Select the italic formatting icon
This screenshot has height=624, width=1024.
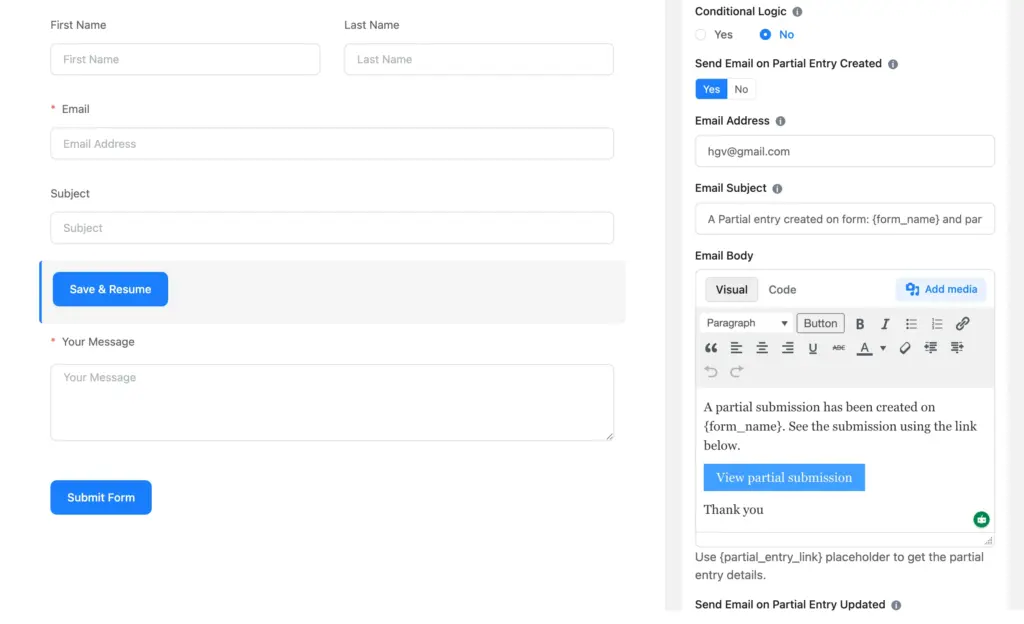point(886,323)
